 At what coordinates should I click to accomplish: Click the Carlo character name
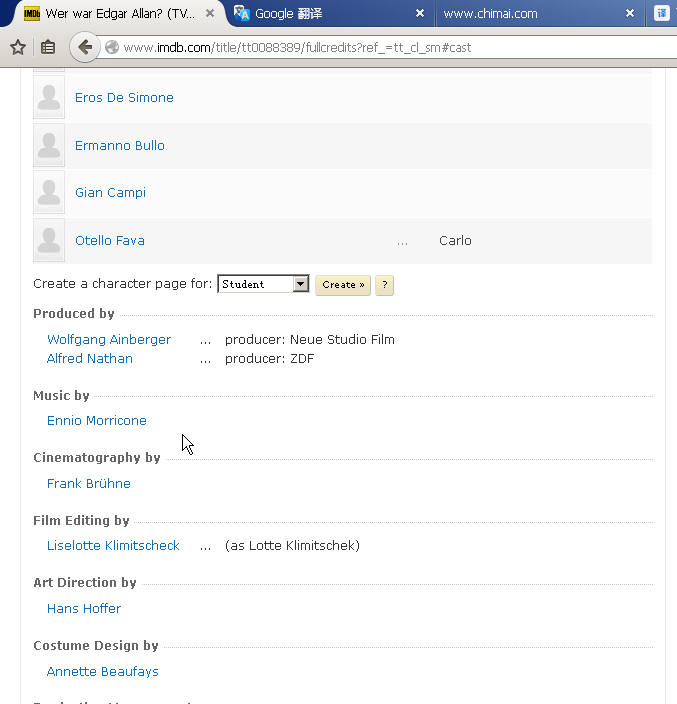(x=455, y=241)
